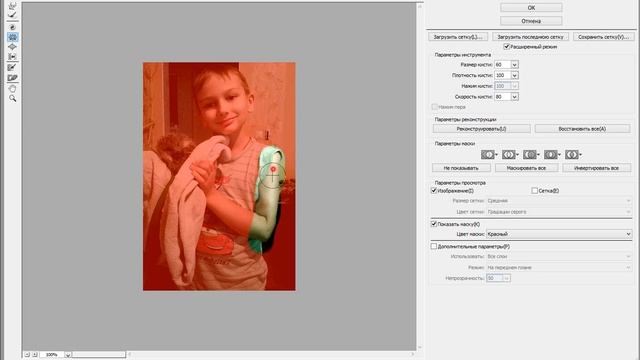
Task: Open the Replace Selection mask option
Action: pyautogui.click(x=489, y=155)
